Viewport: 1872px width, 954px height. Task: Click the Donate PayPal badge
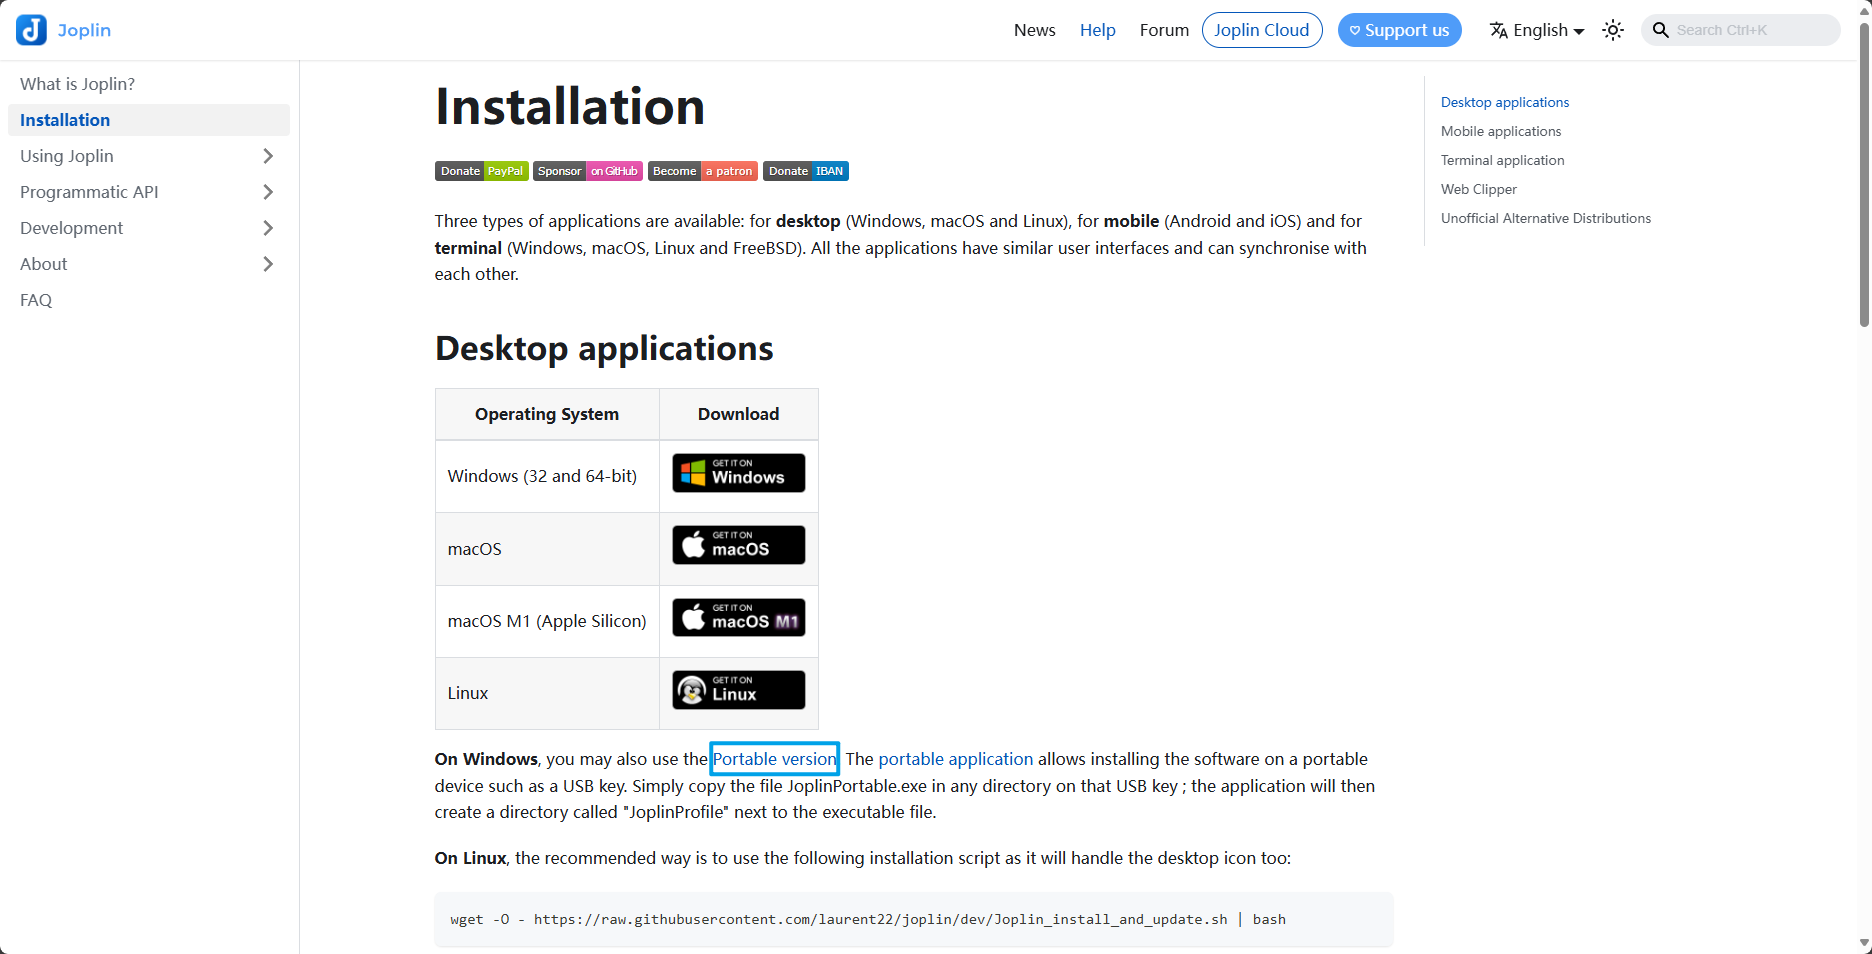pos(481,171)
